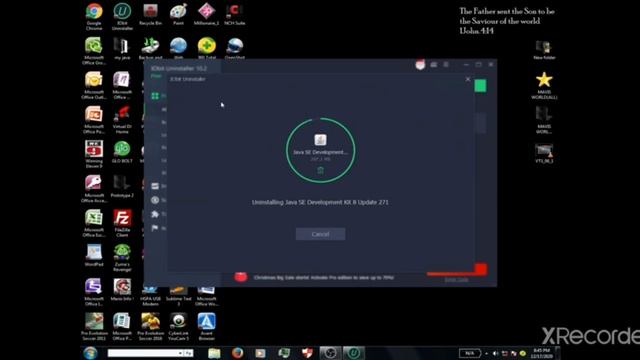Click the Christmas Big Sale promo text
The width and height of the screenshot is (640, 360).
324,278
